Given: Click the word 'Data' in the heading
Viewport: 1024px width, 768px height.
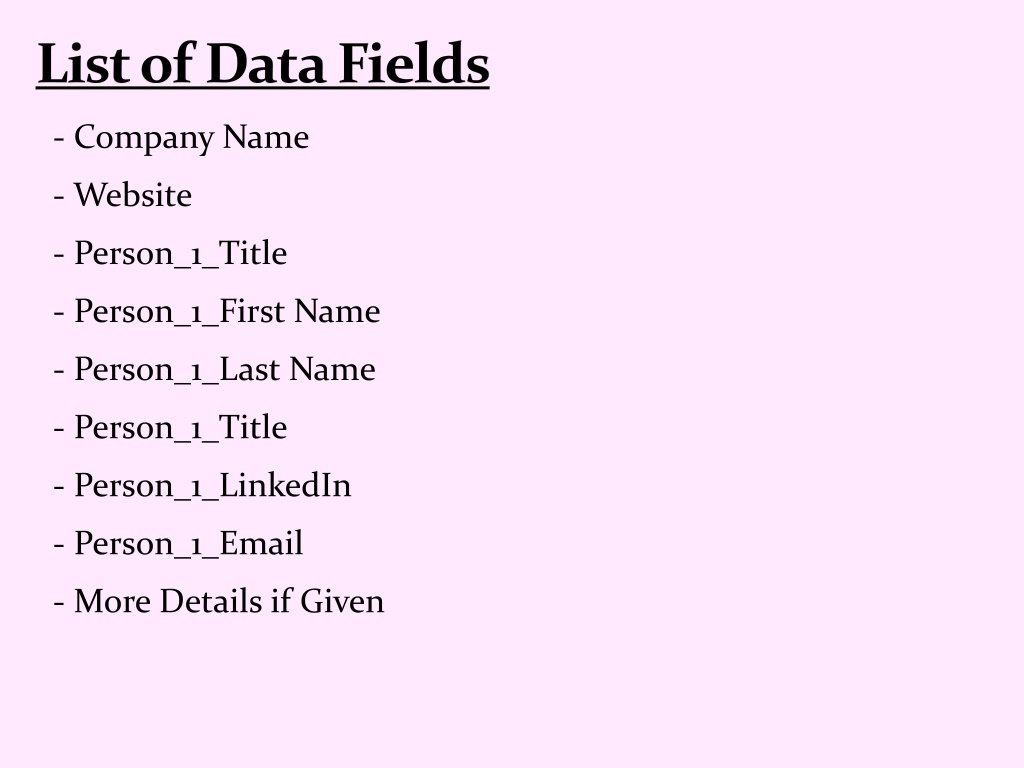Looking at the screenshot, I should coord(266,63).
